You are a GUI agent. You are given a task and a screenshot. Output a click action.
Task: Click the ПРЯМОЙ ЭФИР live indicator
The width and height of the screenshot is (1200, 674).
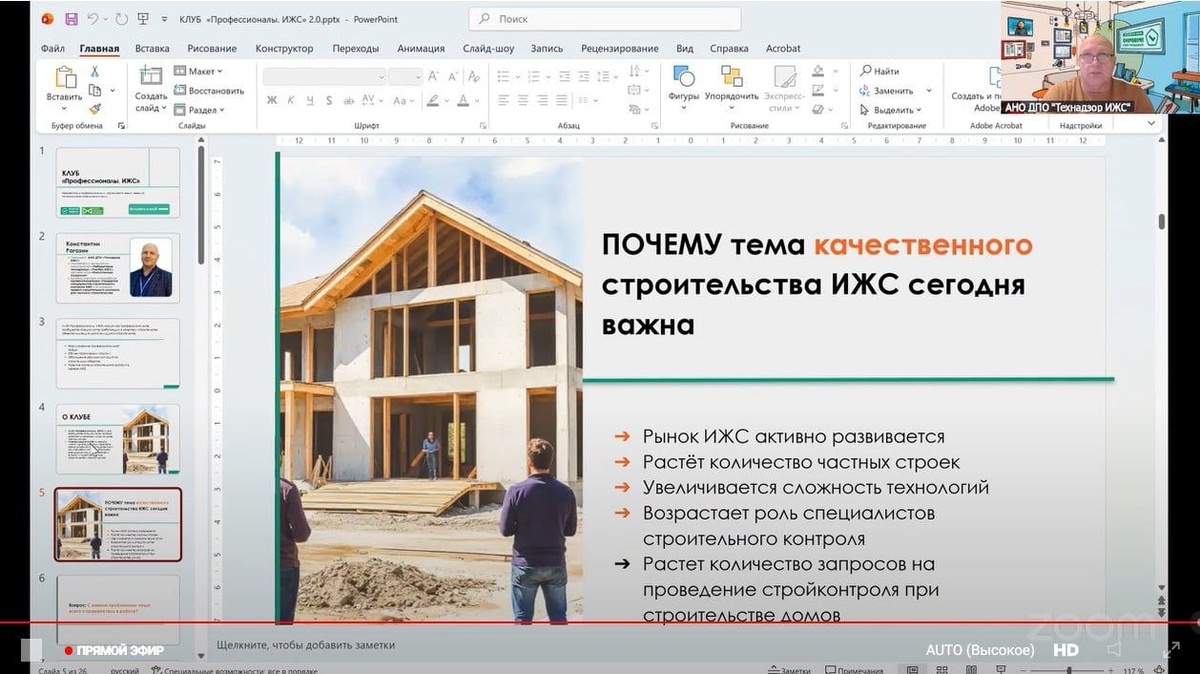point(113,650)
